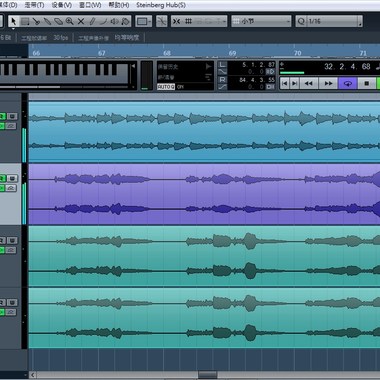This screenshot has height=380, width=380.
Task: Select the Play speaker tool
Action: pos(114,21)
